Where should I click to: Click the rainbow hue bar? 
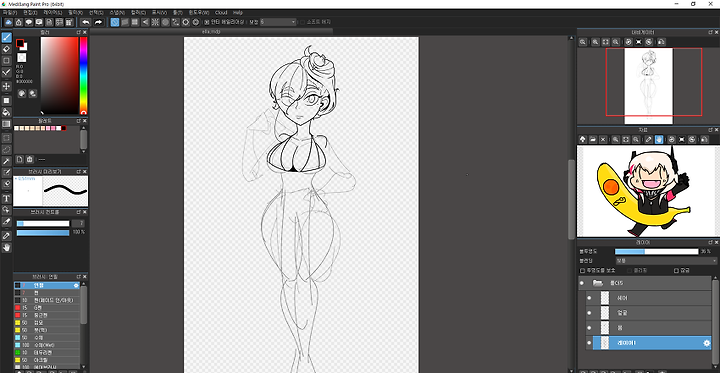[x=84, y=75]
